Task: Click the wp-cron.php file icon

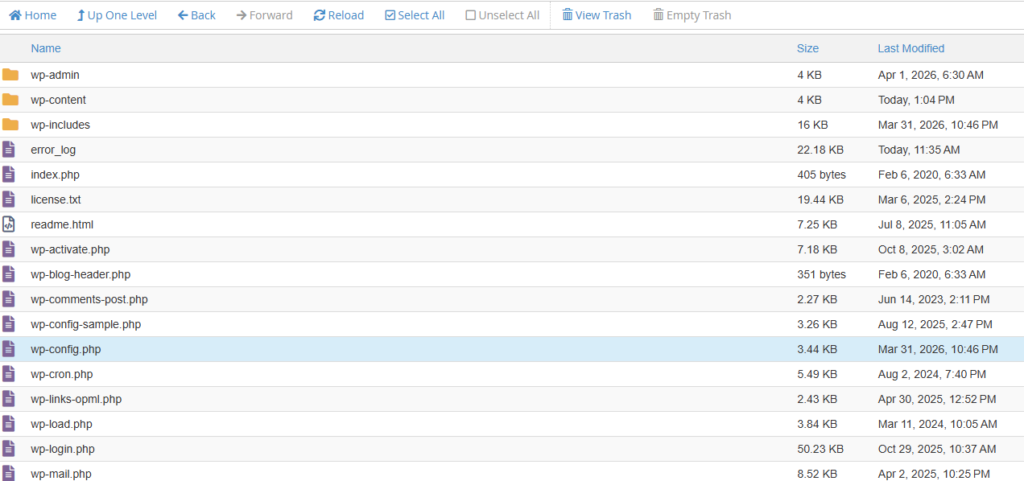Action: 8,374
